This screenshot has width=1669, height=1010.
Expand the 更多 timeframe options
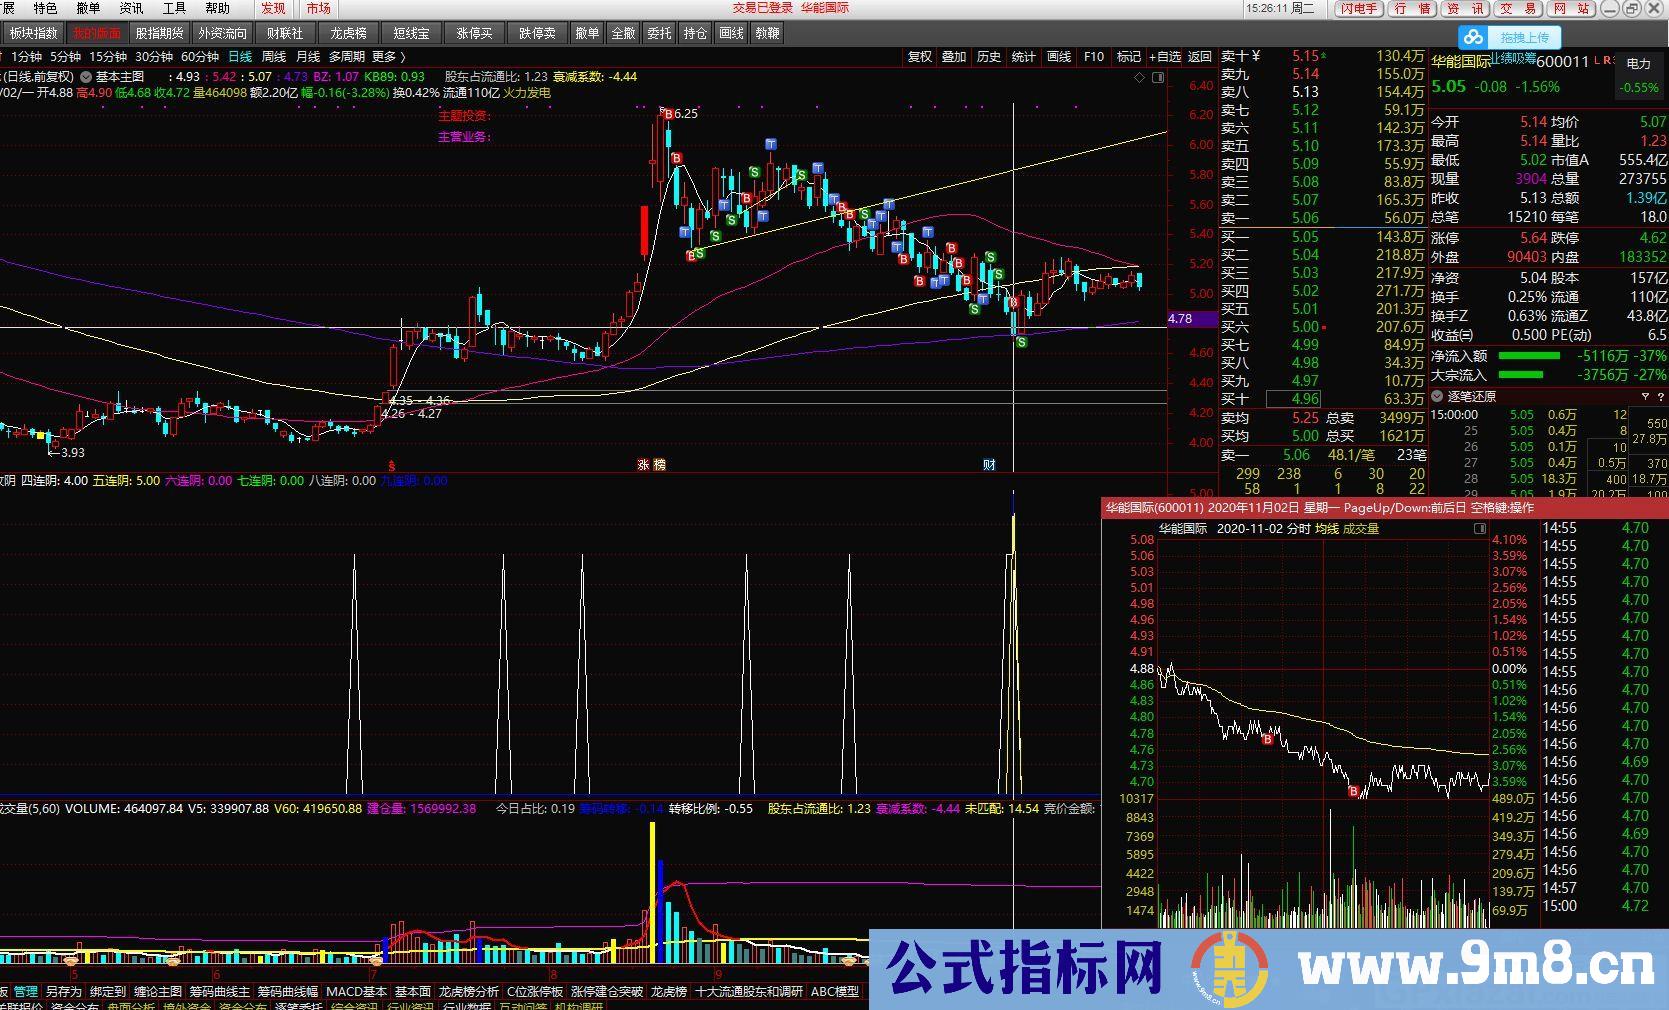(x=389, y=57)
